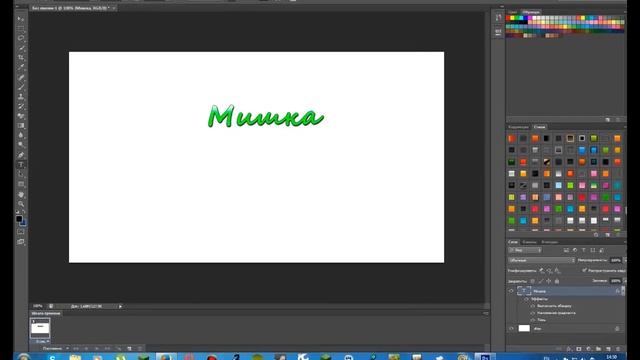
Task: Change screen mode from toolbar bottom
Action: pos(21,242)
